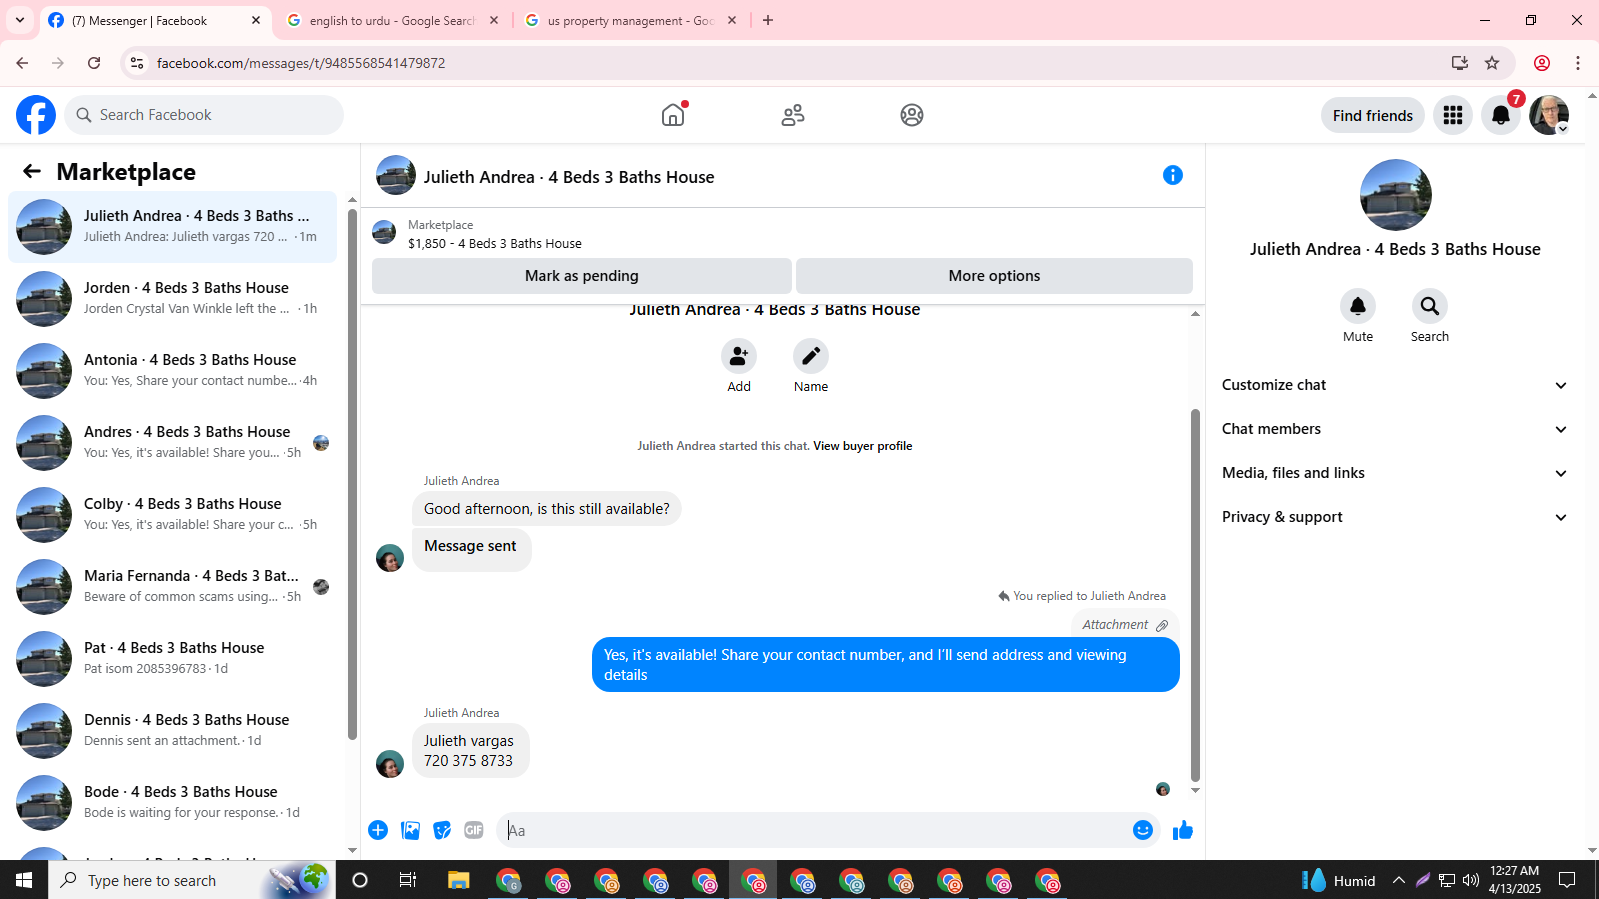Open site information icon in address bar
The image size is (1599, 899).
[x=137, y=63]
